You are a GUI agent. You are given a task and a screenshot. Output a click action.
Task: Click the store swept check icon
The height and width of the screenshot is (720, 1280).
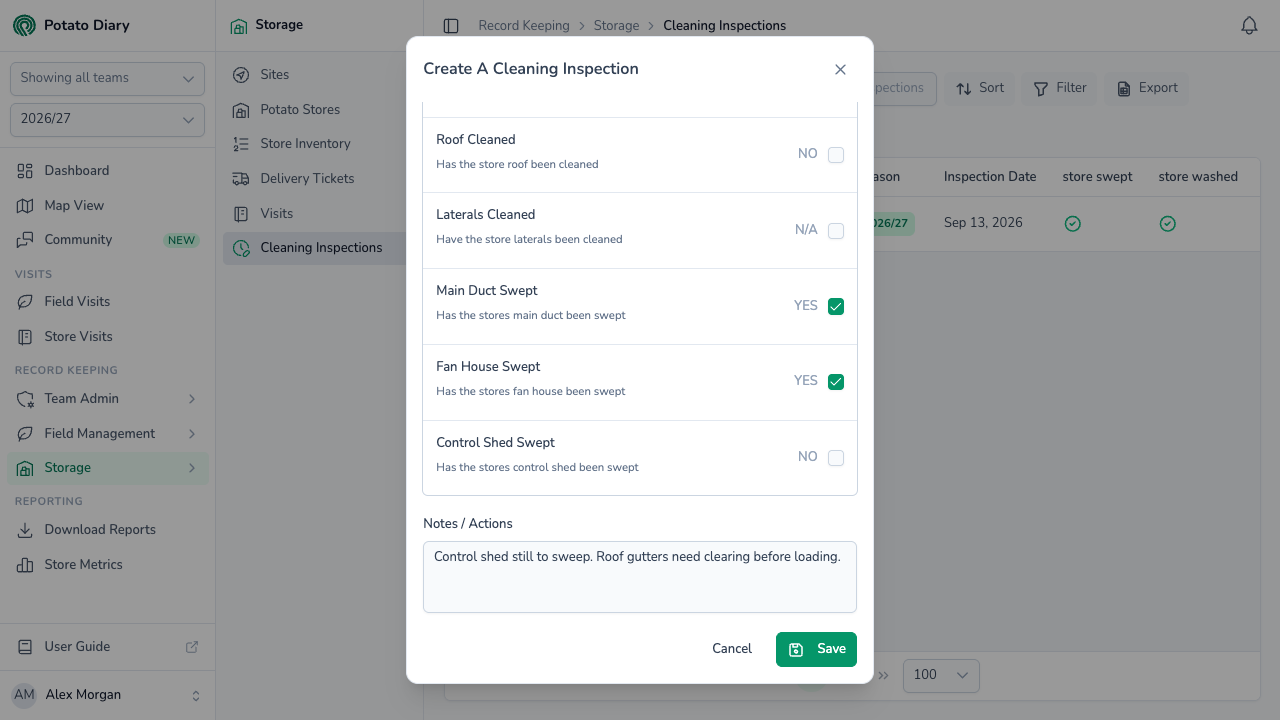click(1073, 224)
